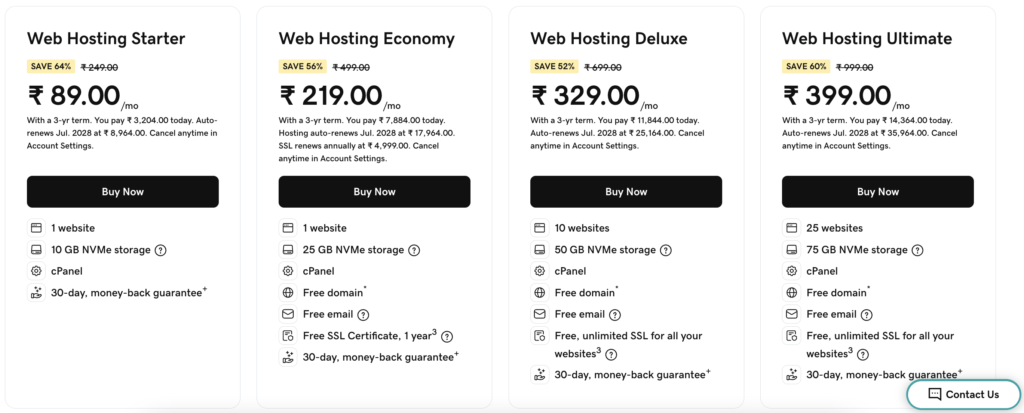The width and height of the screenshot is (1024, 413).
Task: Click the Contact Us chat icon
Action: pyautogui.click(x=934, y=394)
